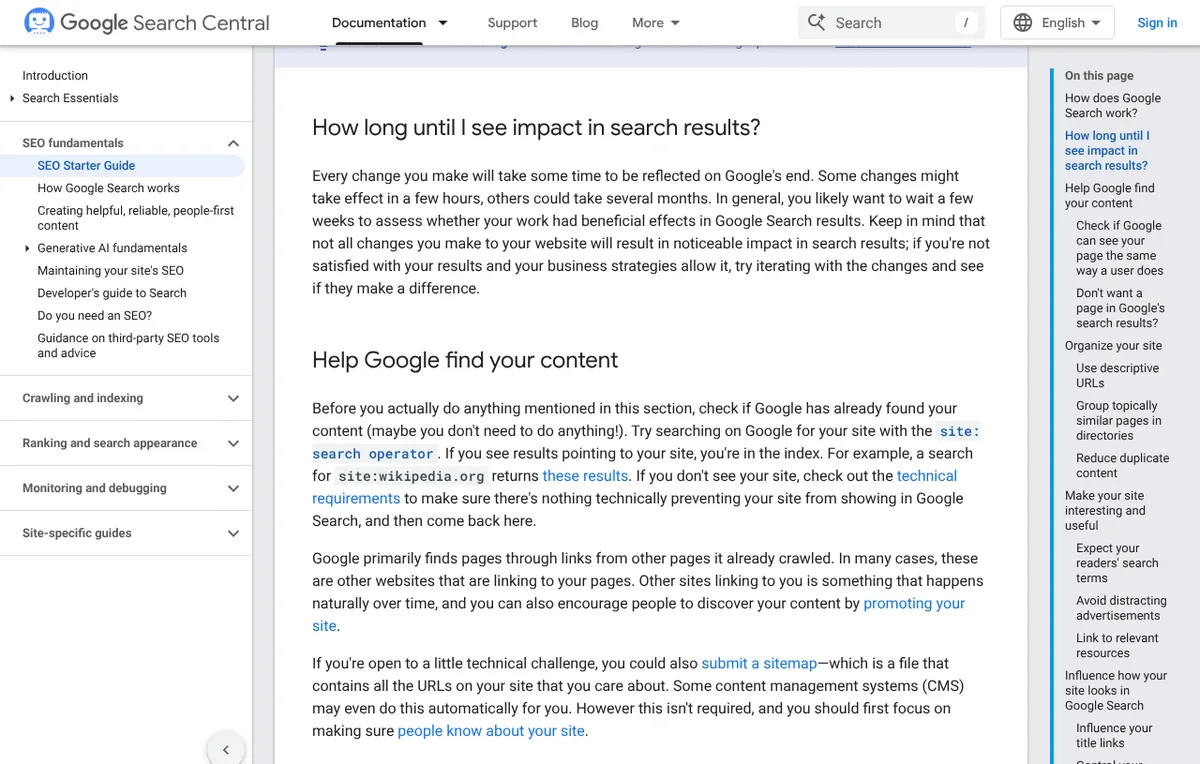The height and width of the screenshot is (764, 1200).
Task: Jump to 'Organize your site' in TOC
Action: [1113, 345]
